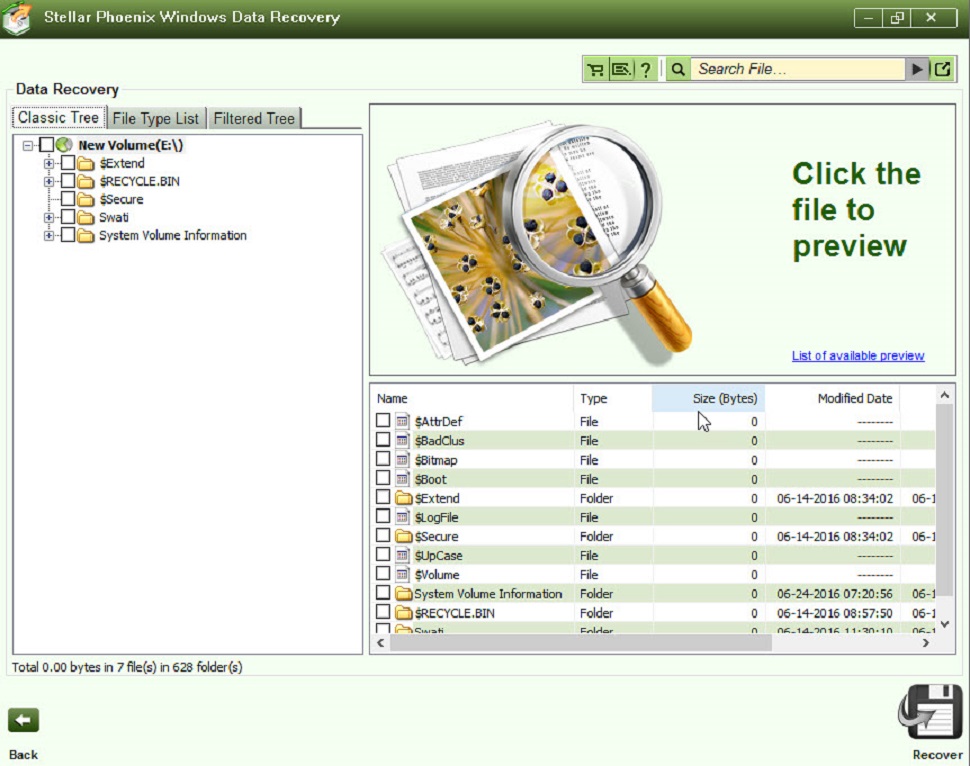Click the shopping cart buy icon
Viewport: 970px width, 766px height.
coord(596,69)
